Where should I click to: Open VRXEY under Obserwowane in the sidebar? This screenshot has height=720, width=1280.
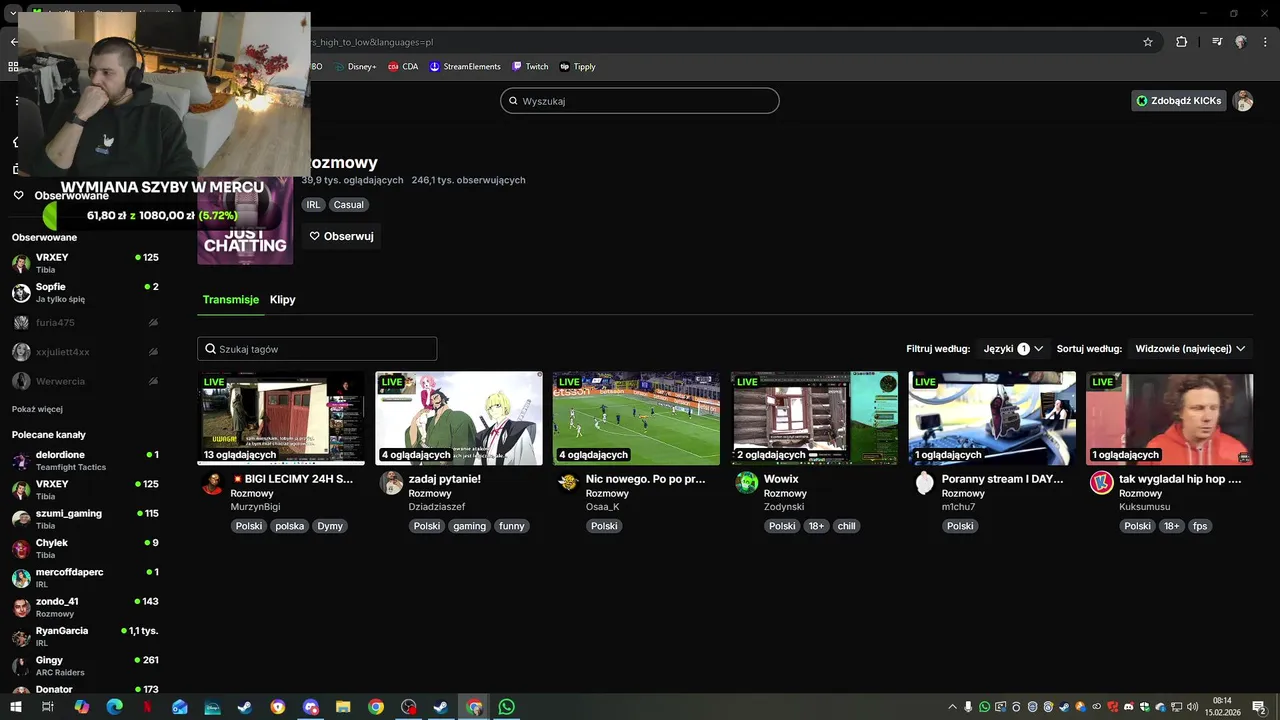pyautogui.click(x=85, y=264)
